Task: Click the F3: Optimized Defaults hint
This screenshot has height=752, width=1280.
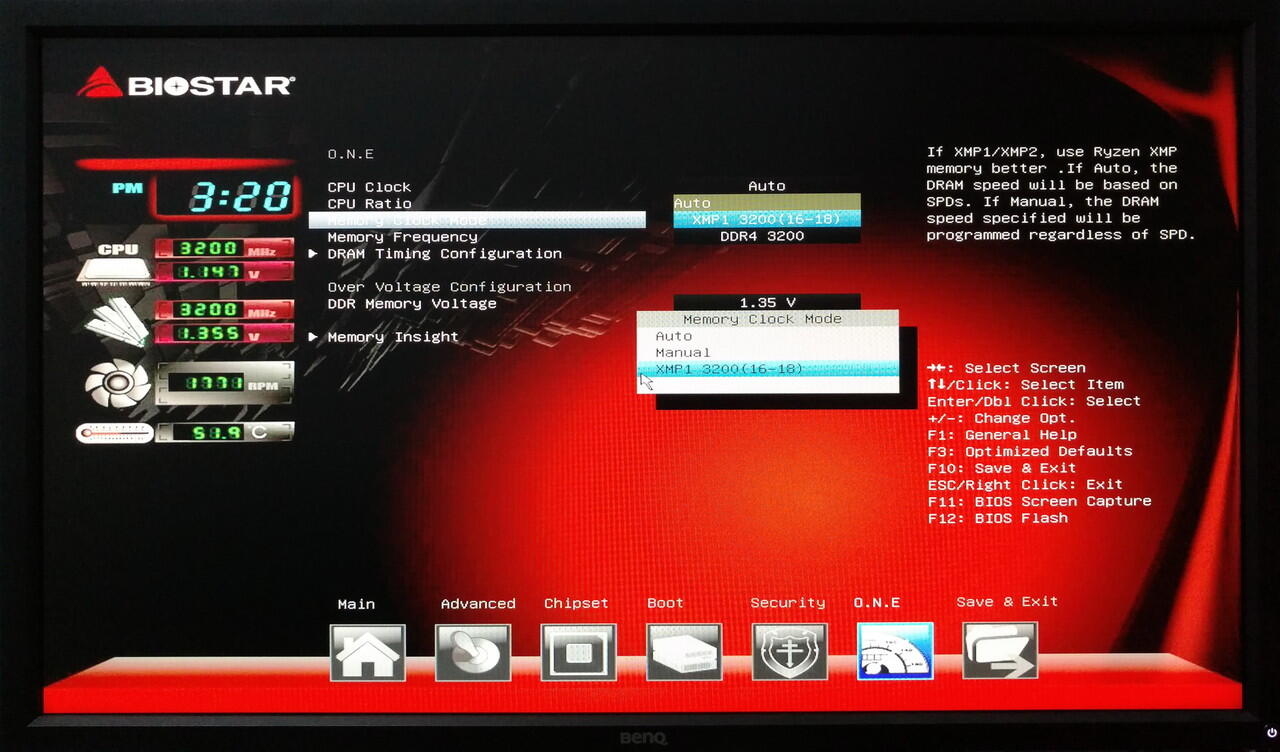Action: pyautogui.click(x=1030, y=451)
